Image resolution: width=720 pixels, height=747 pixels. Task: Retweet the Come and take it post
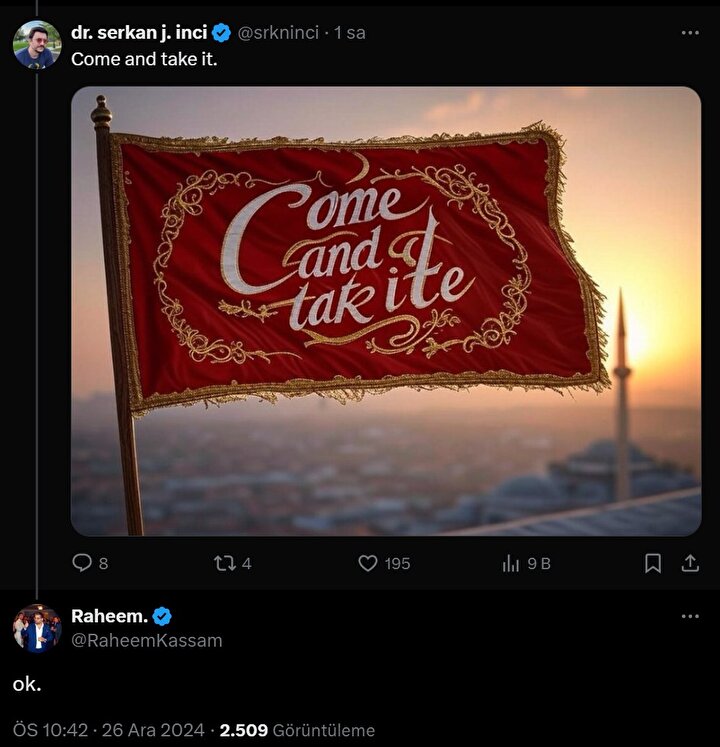coord(224,563)
